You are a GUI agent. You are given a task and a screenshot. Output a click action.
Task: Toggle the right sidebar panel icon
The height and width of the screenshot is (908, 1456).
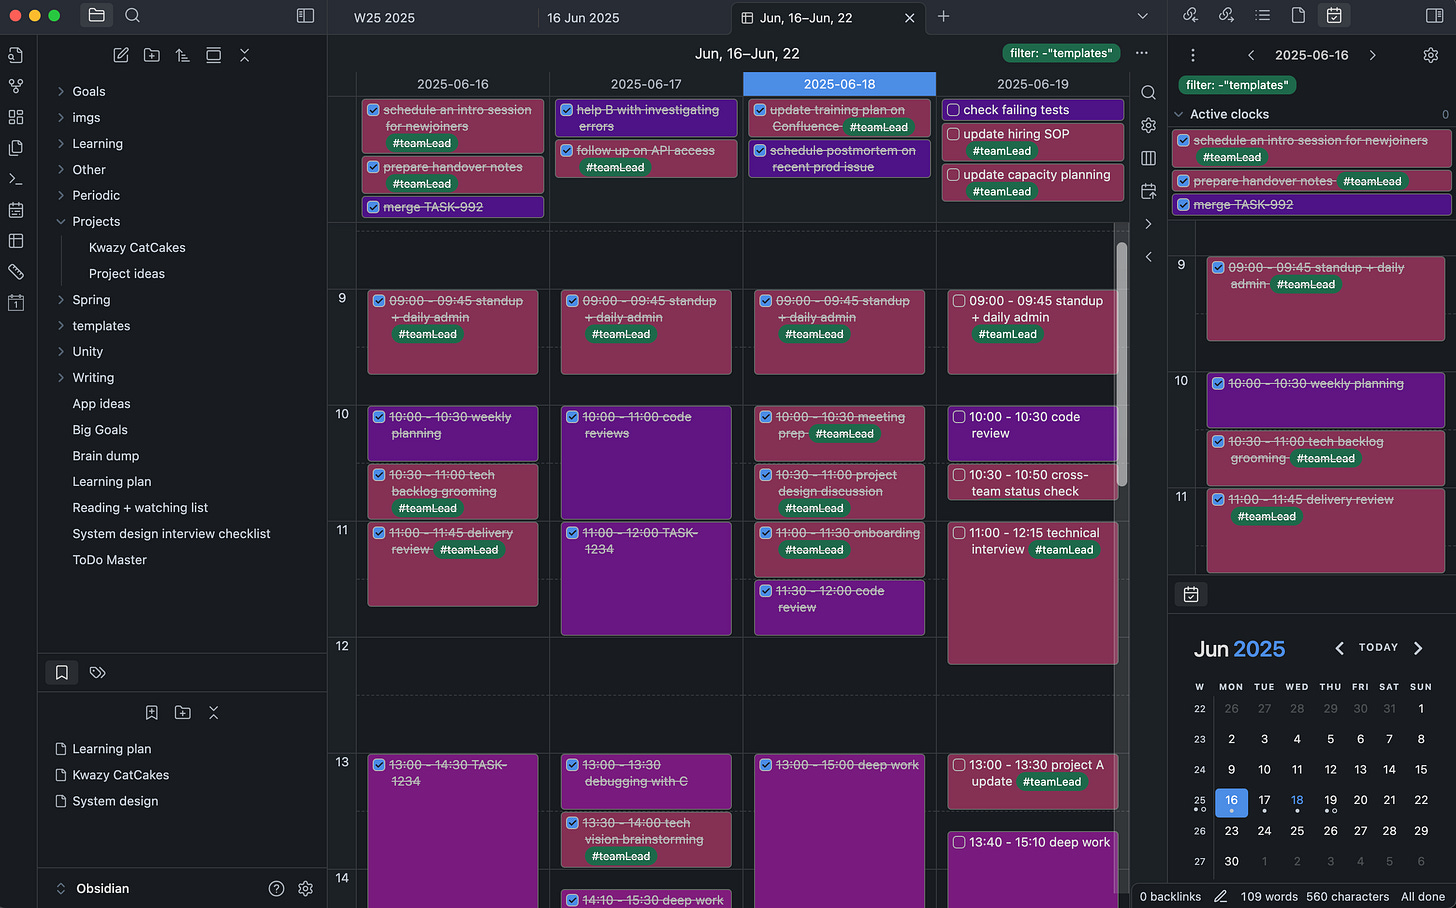(1434, 15)
